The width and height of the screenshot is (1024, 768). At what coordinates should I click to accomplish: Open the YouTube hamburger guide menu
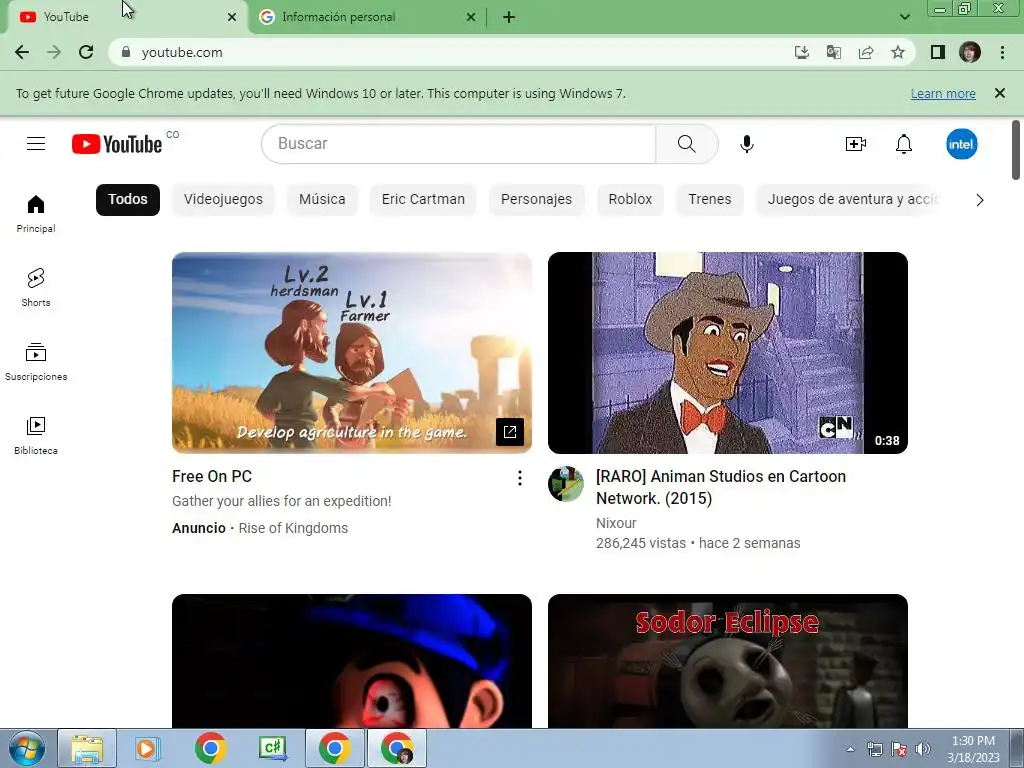coord(36,144)
